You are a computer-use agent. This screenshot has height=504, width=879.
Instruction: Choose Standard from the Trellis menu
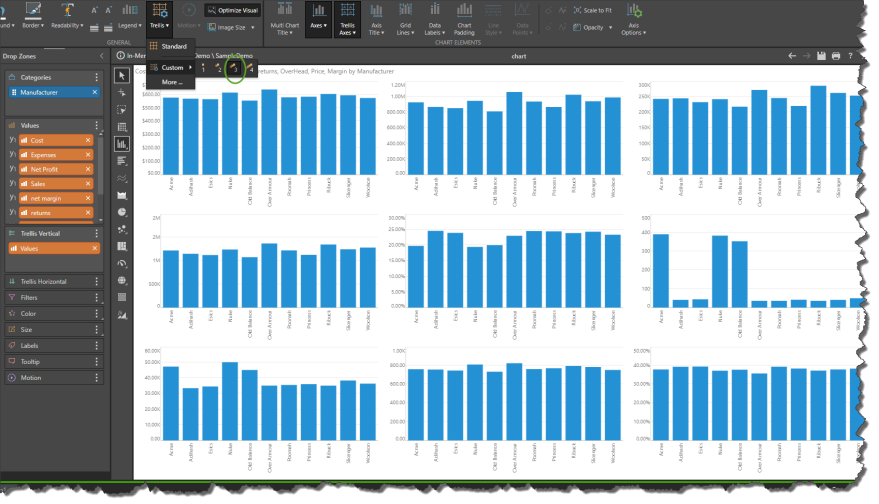click(173, 46)
